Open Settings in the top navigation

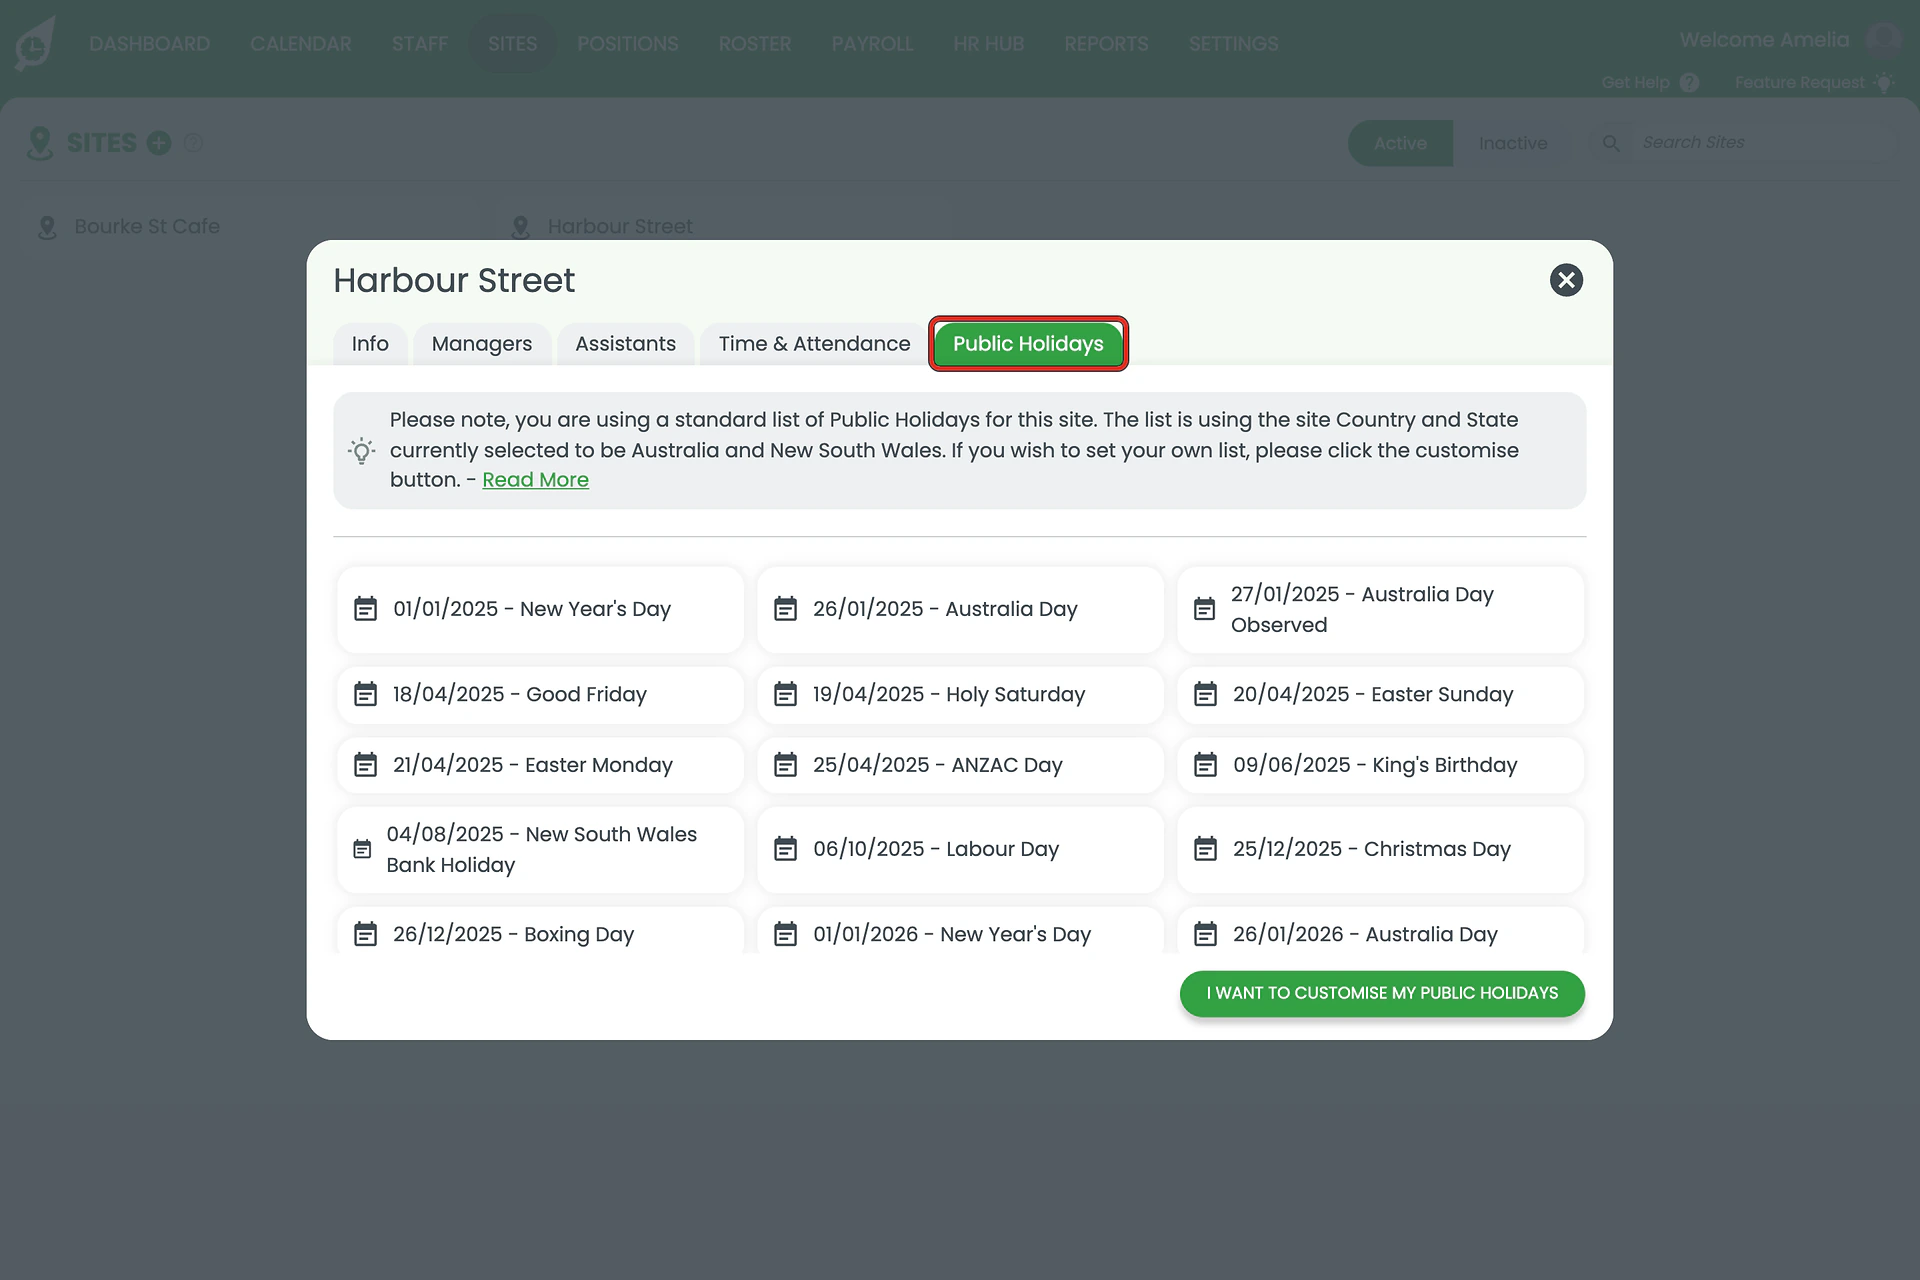click(1233, 44)
